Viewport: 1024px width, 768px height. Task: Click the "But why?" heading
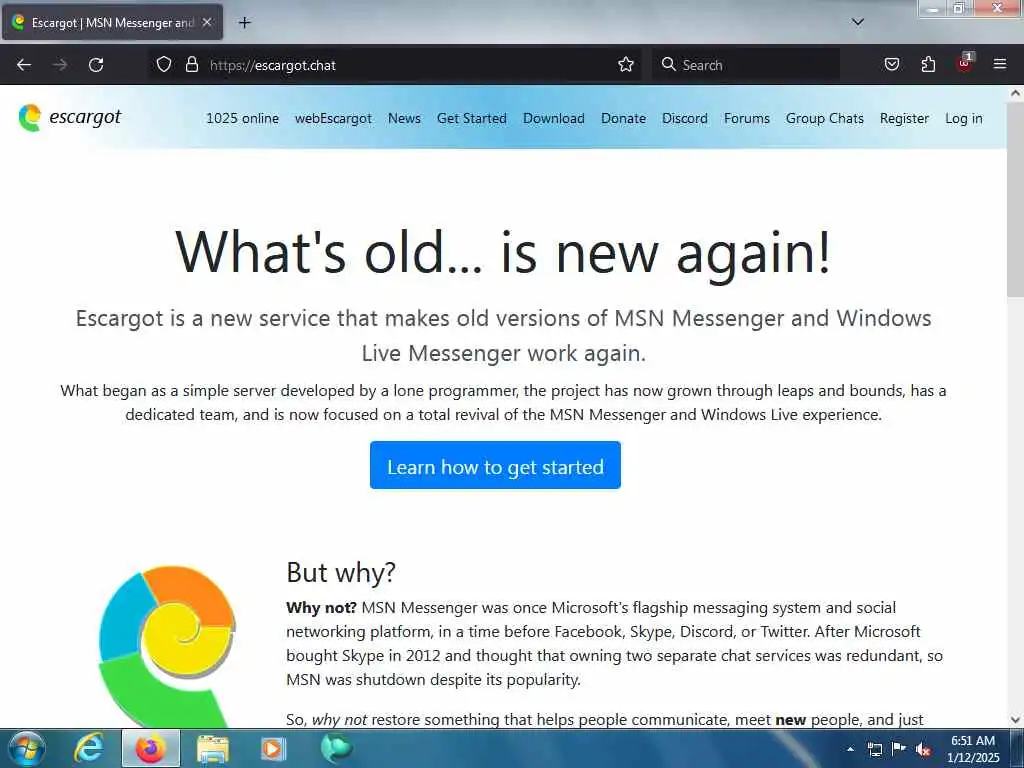point(341,572)
